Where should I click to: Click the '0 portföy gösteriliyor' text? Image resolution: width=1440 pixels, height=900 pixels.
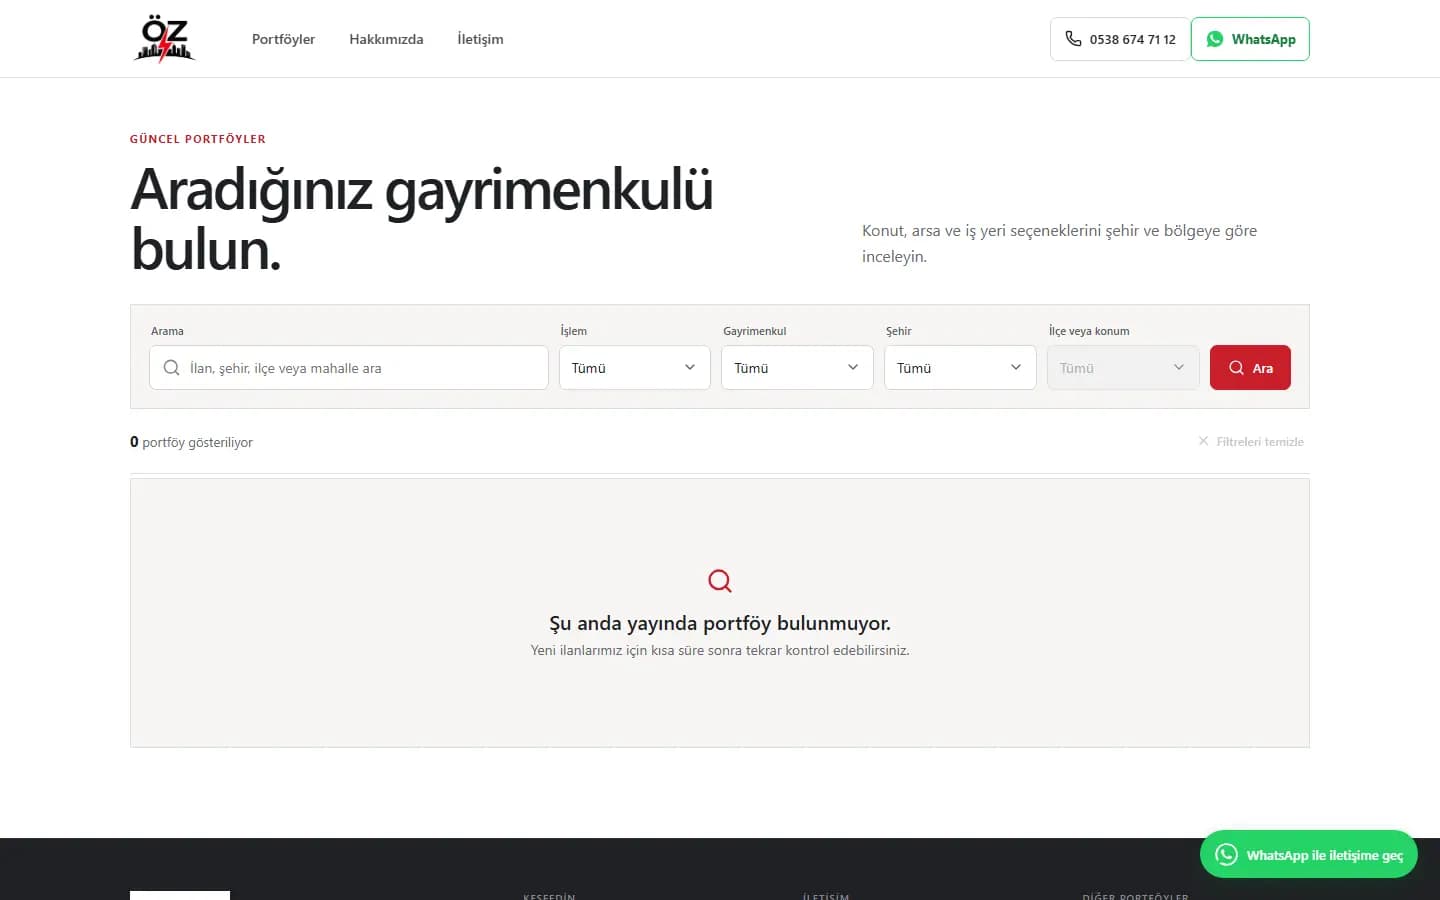pyautogui.click(x=191, y=442)
